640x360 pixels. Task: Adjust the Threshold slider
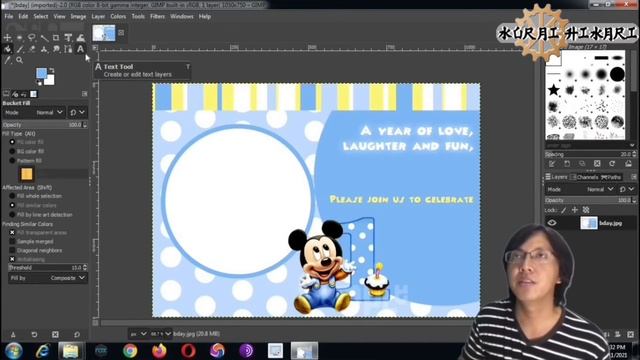47,268
